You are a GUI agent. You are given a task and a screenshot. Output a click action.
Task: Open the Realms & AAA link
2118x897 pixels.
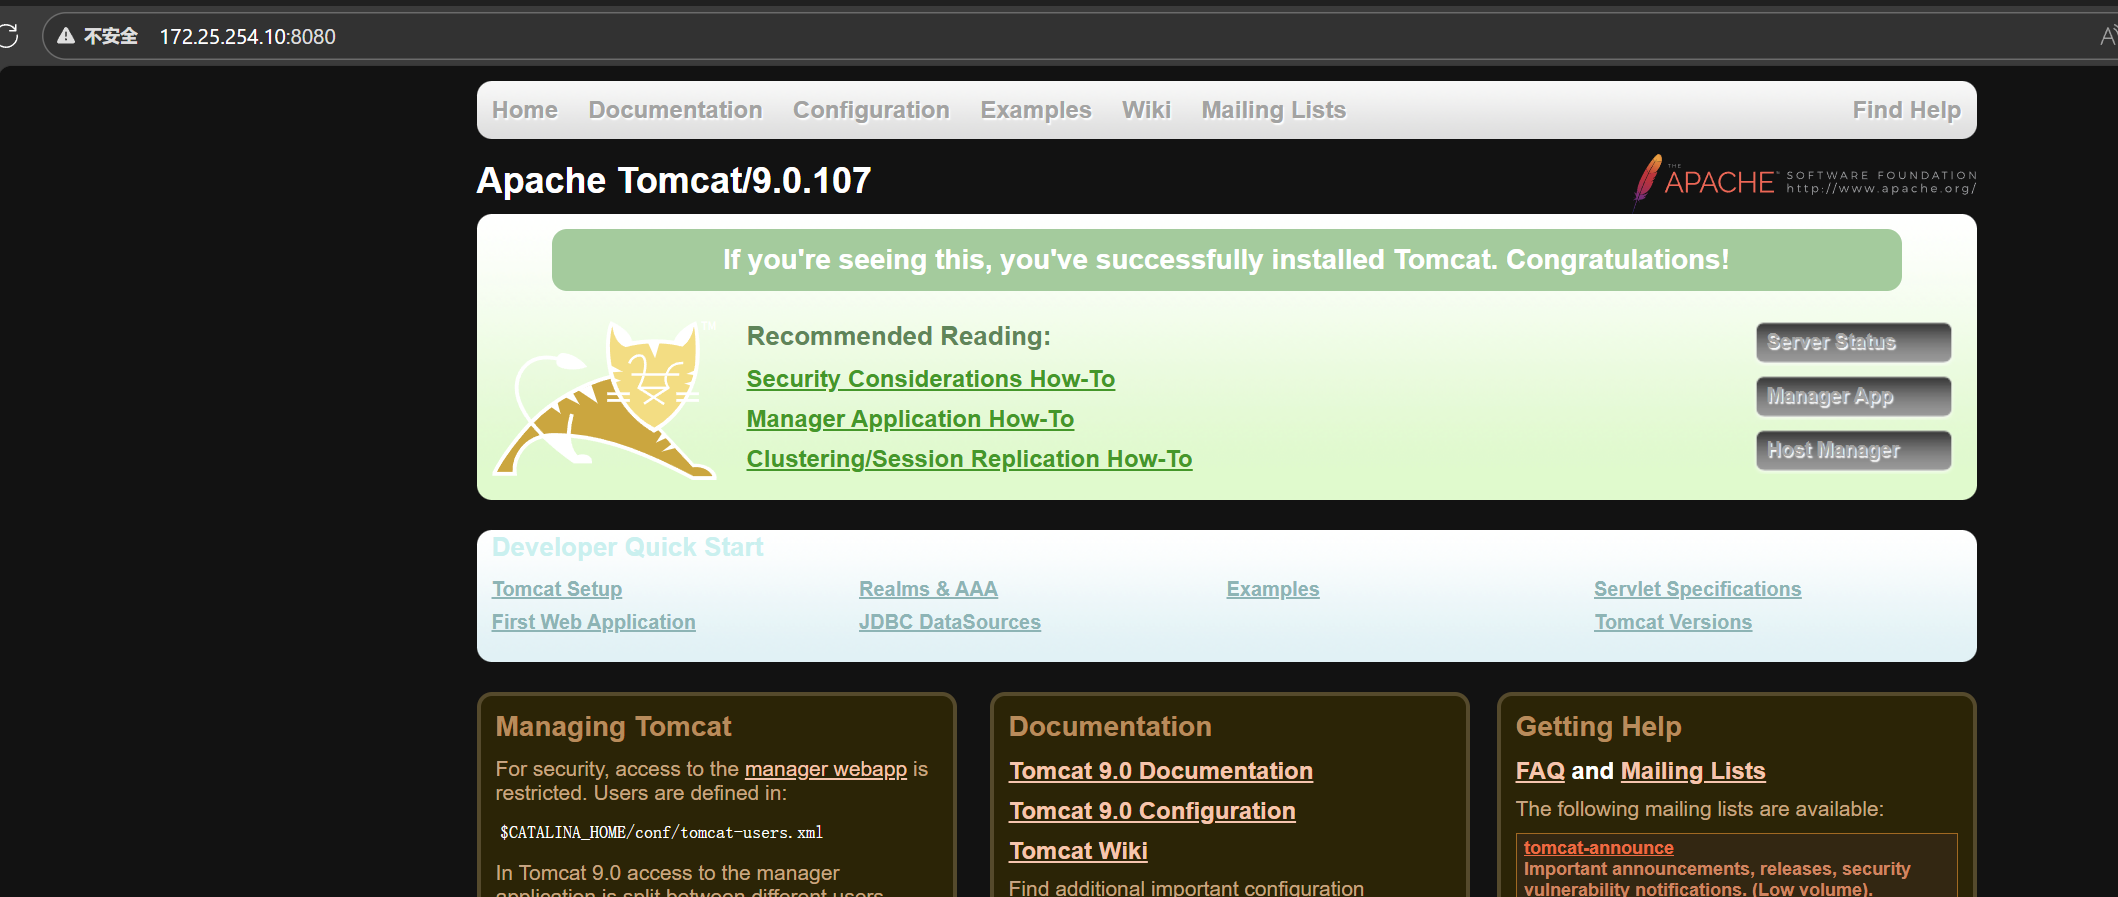pyautogui.click(x=928, y=589)
